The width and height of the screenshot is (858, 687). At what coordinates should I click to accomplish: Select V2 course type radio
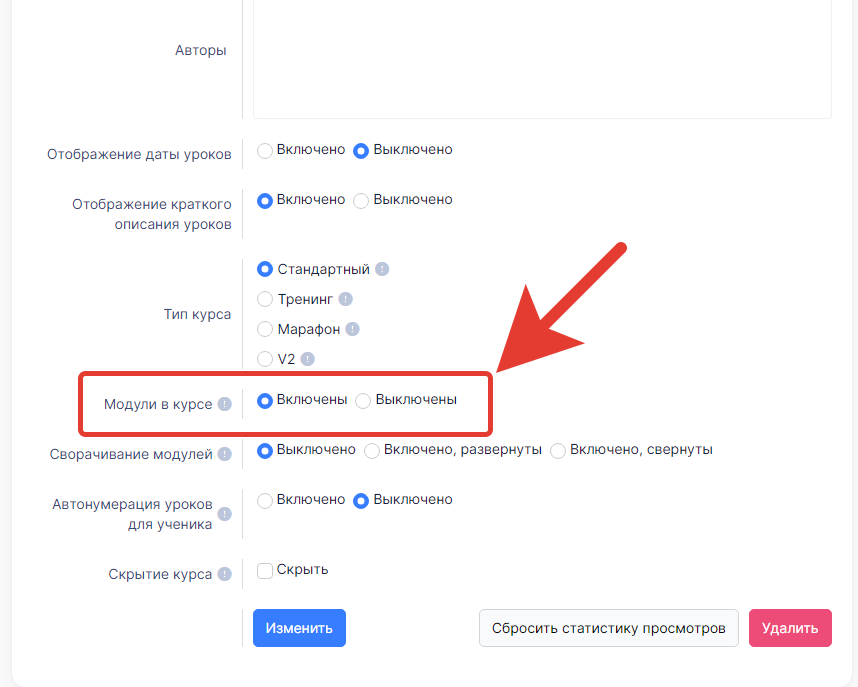265,359
